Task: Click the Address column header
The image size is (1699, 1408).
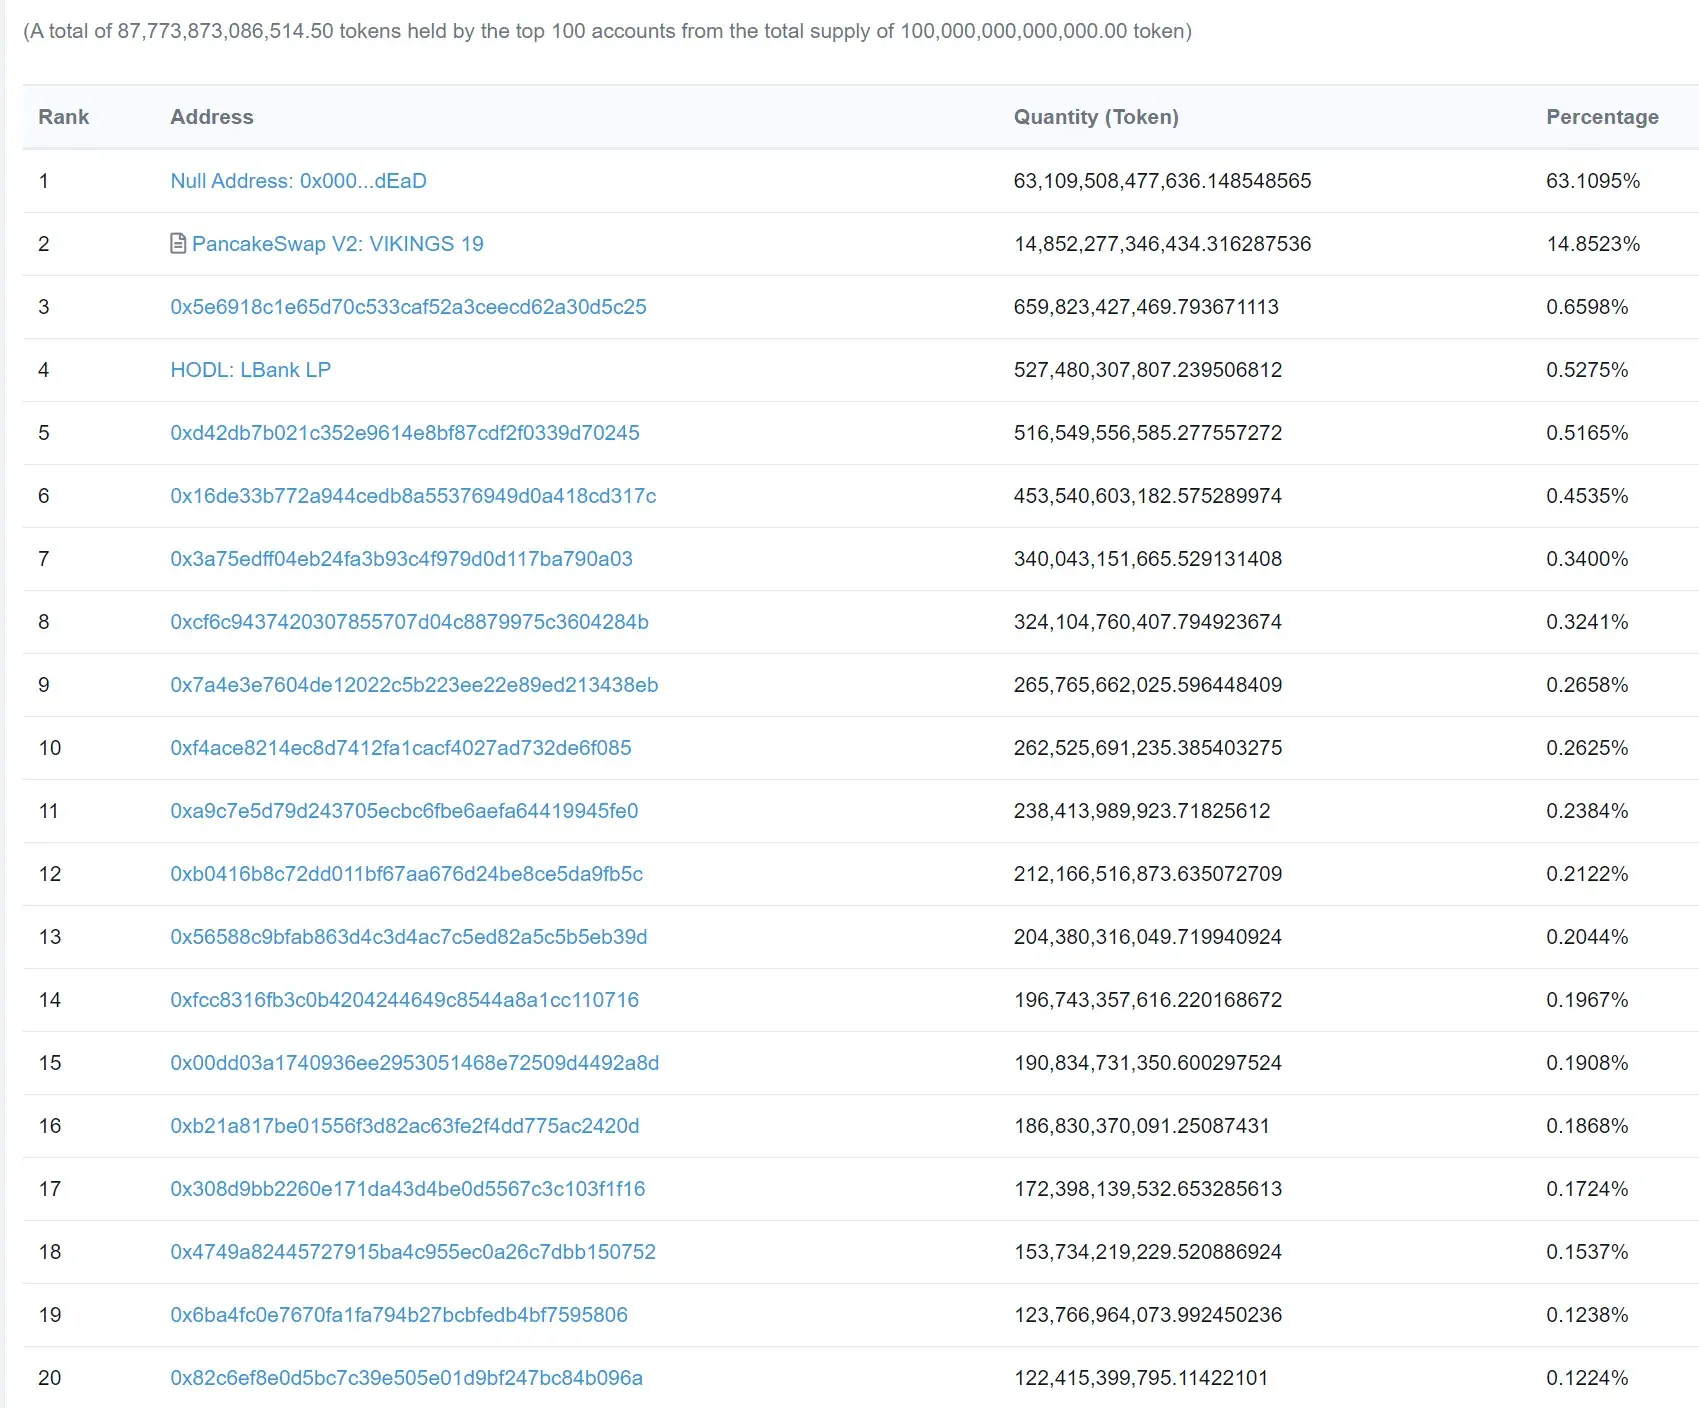Action: (212, 117)
